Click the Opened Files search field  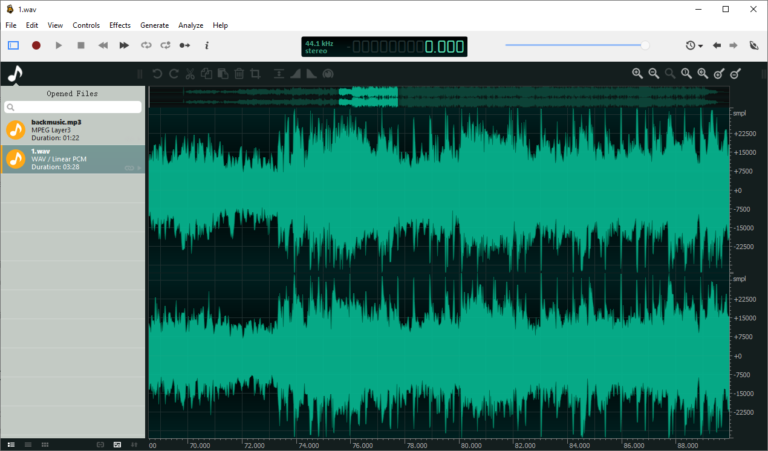coord(73,107)
